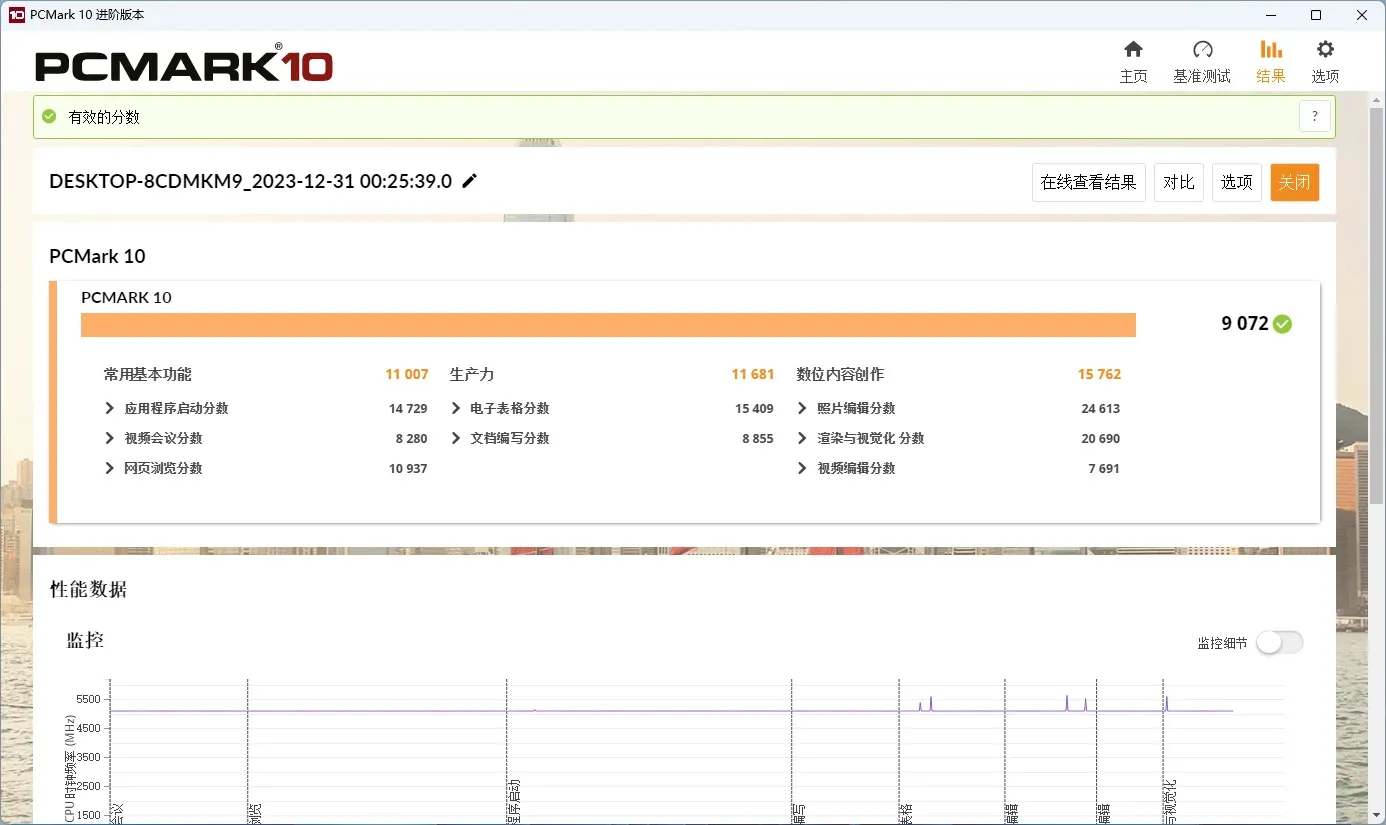
Task: Expand 视频编辑分数 row
Action: point(802,468)
